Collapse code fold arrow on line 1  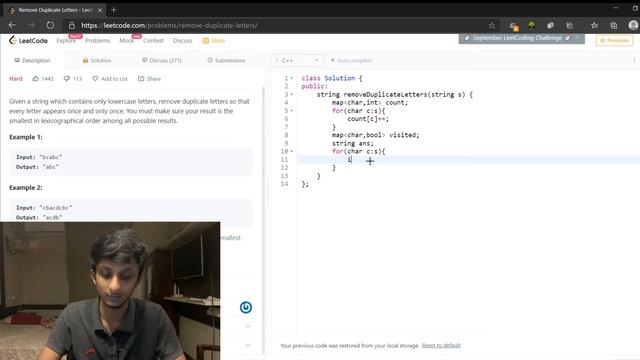[292, 78]
